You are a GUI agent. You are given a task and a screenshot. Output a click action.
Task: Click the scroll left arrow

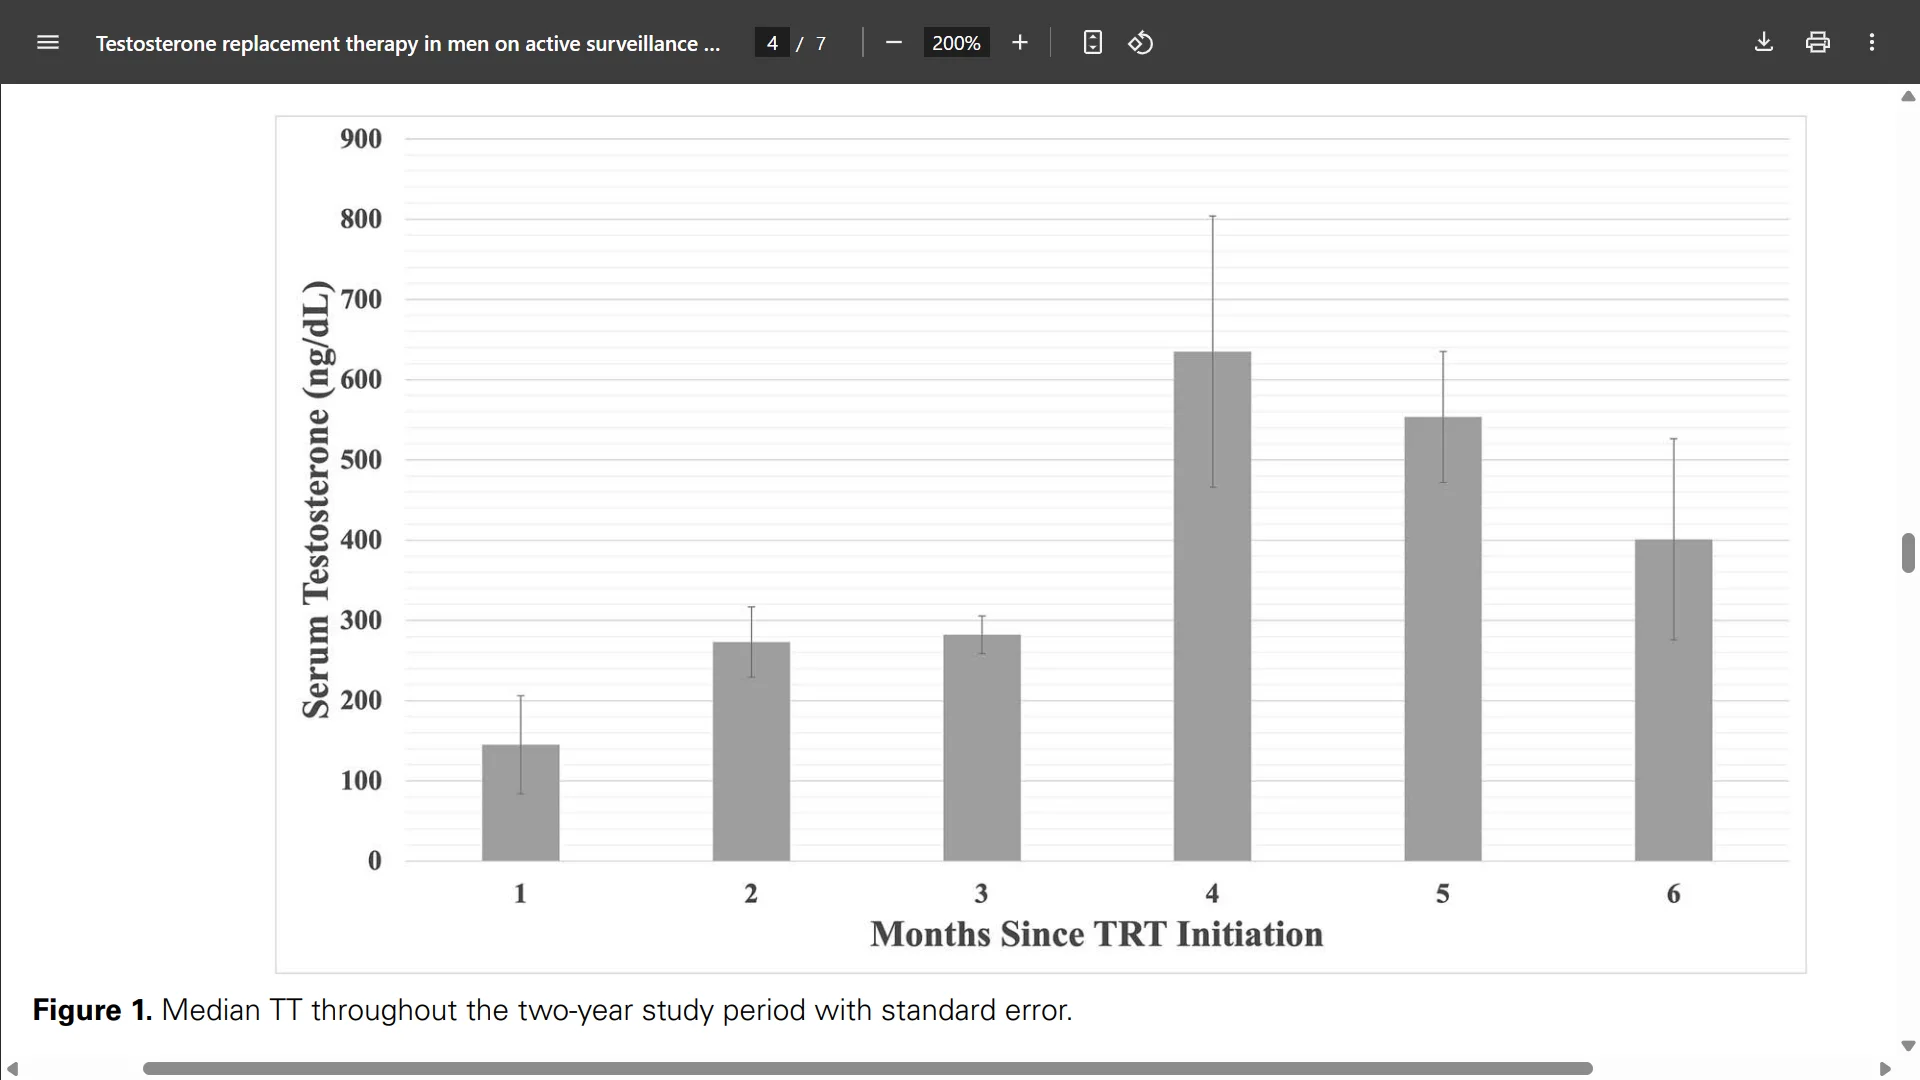coord(12,1069)
